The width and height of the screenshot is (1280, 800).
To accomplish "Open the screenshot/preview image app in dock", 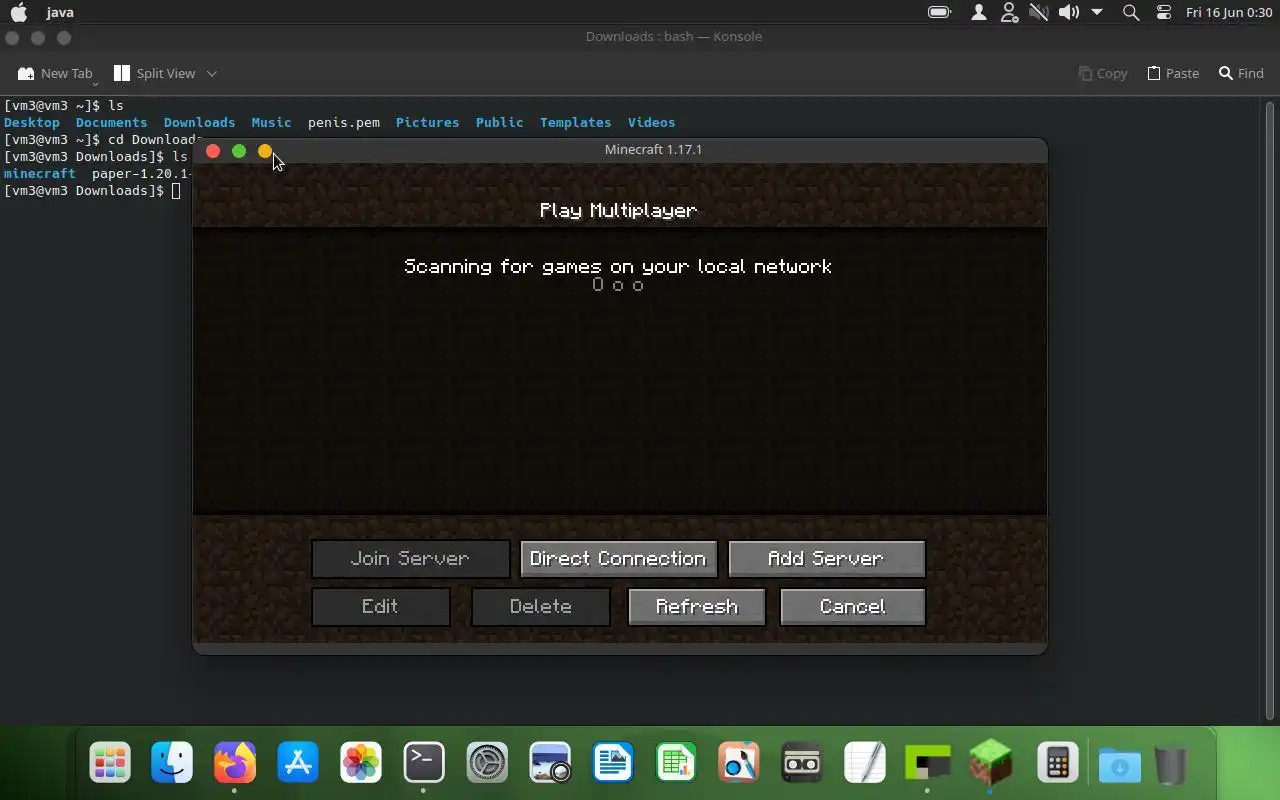I will (550, 763).
